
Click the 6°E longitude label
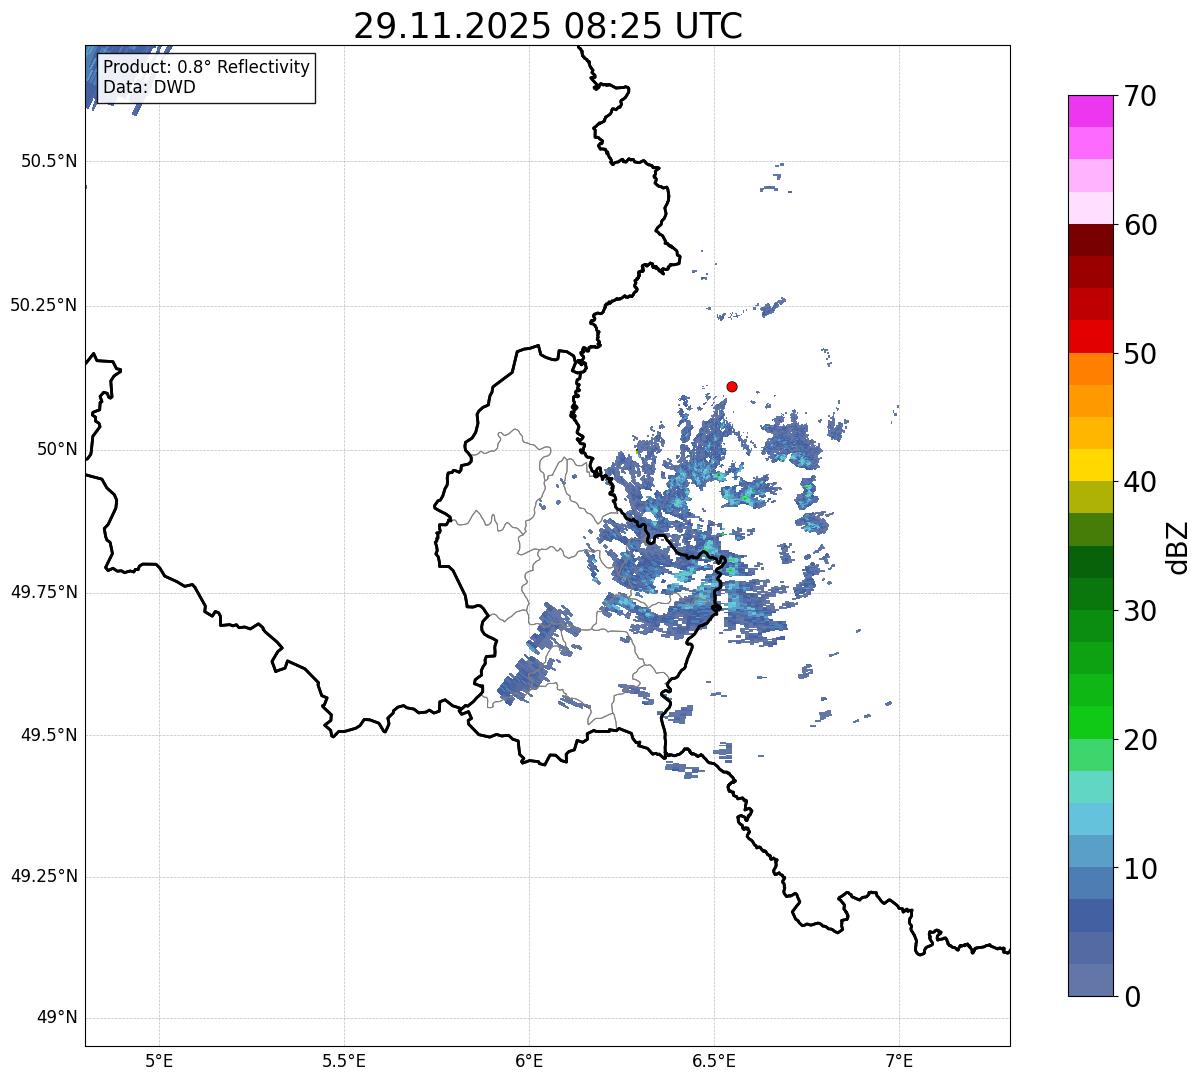pos(529,1060)
